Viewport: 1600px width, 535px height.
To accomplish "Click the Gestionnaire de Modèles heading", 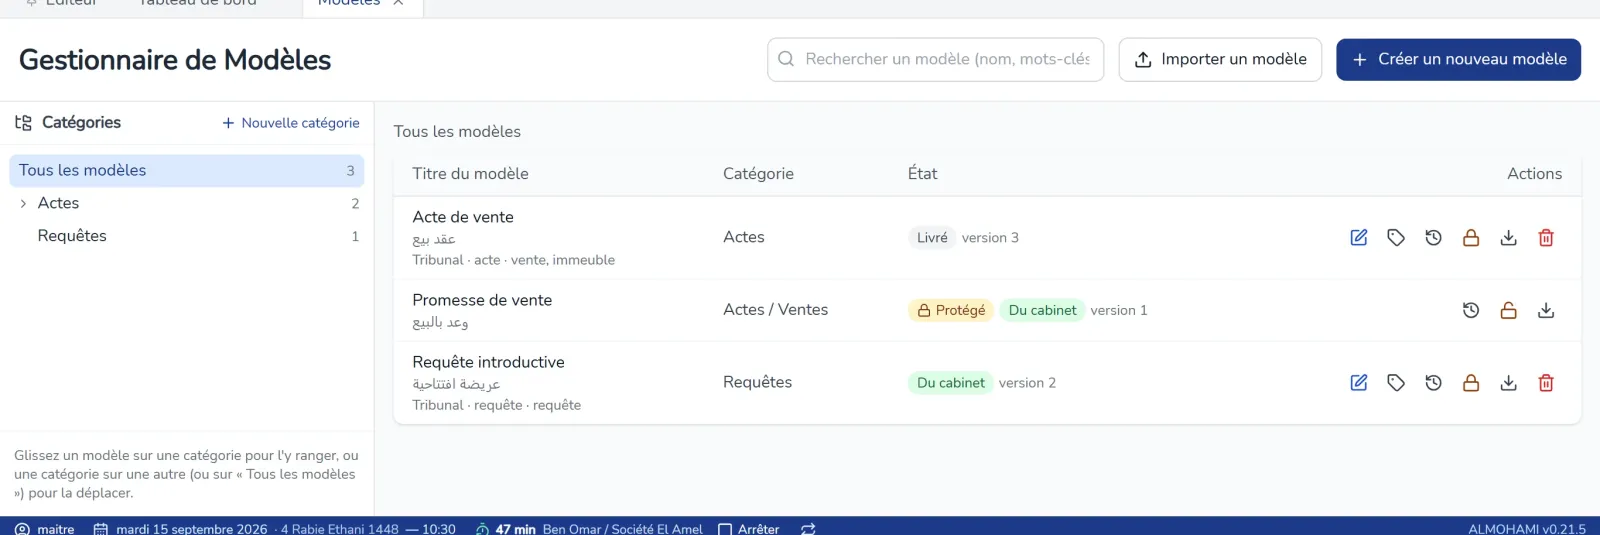I will (175, 60).
